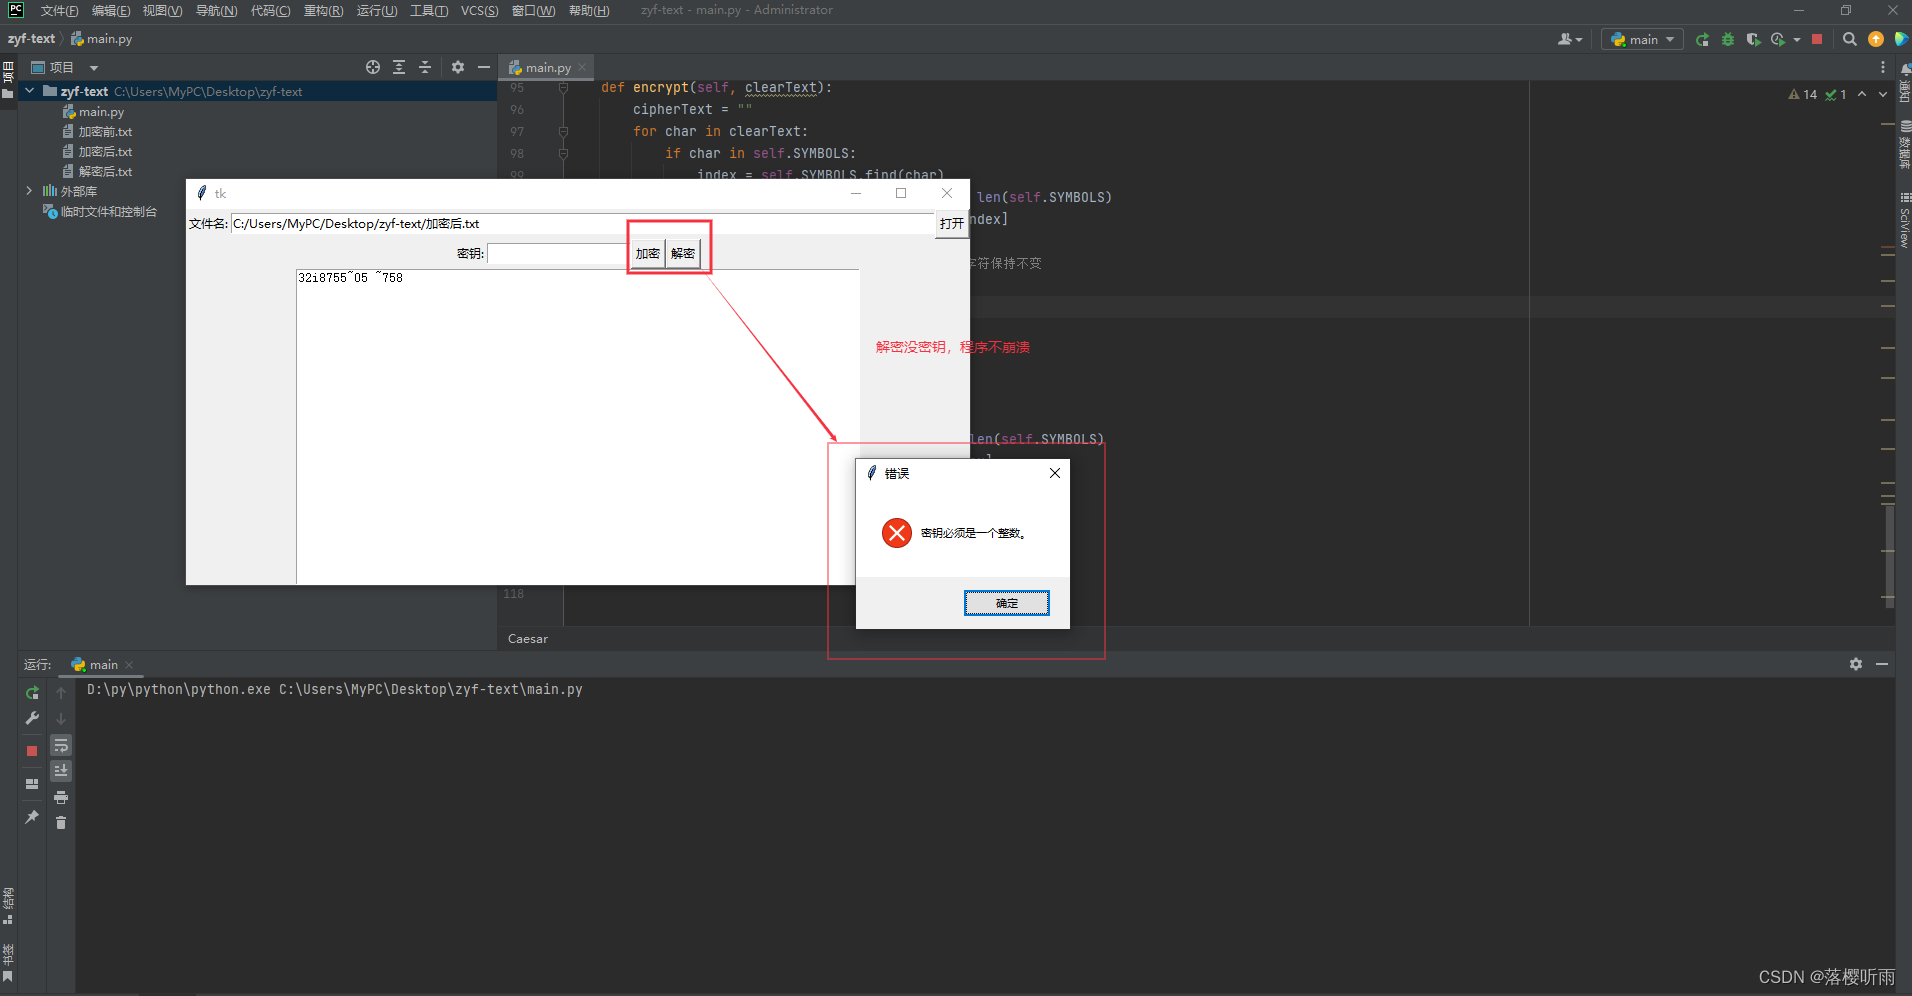Close the 错误 error dialog

point(1054,473)
